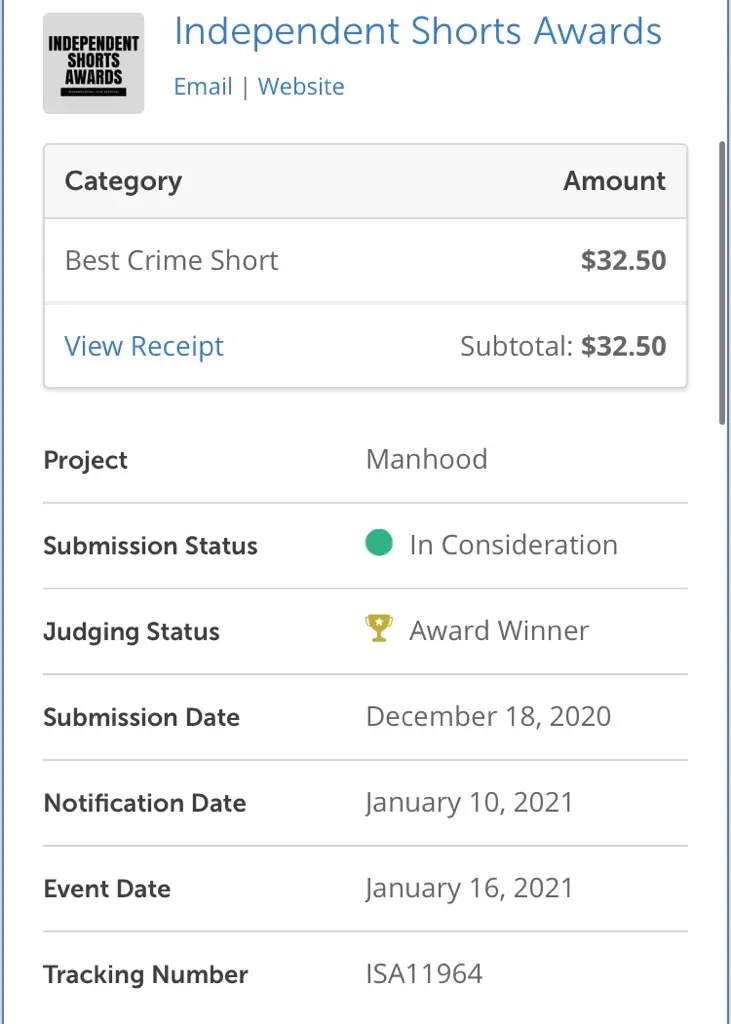Click the vertical scrollbar on the right

(722, 282)
